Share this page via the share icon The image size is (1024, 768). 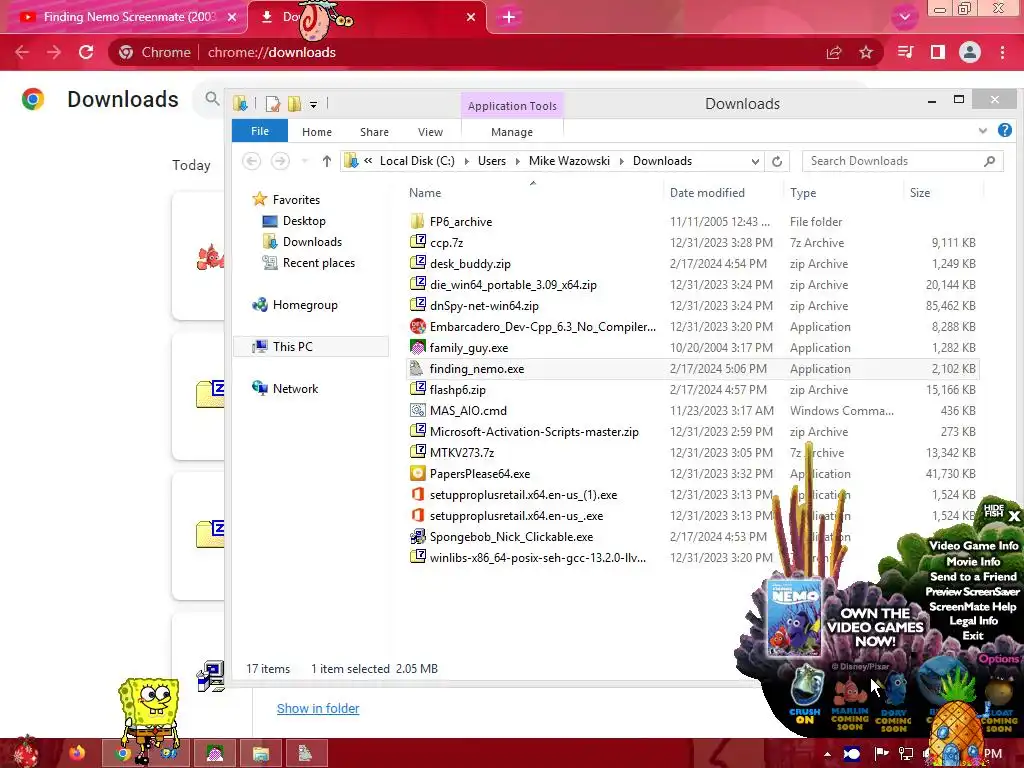point(834,52)
